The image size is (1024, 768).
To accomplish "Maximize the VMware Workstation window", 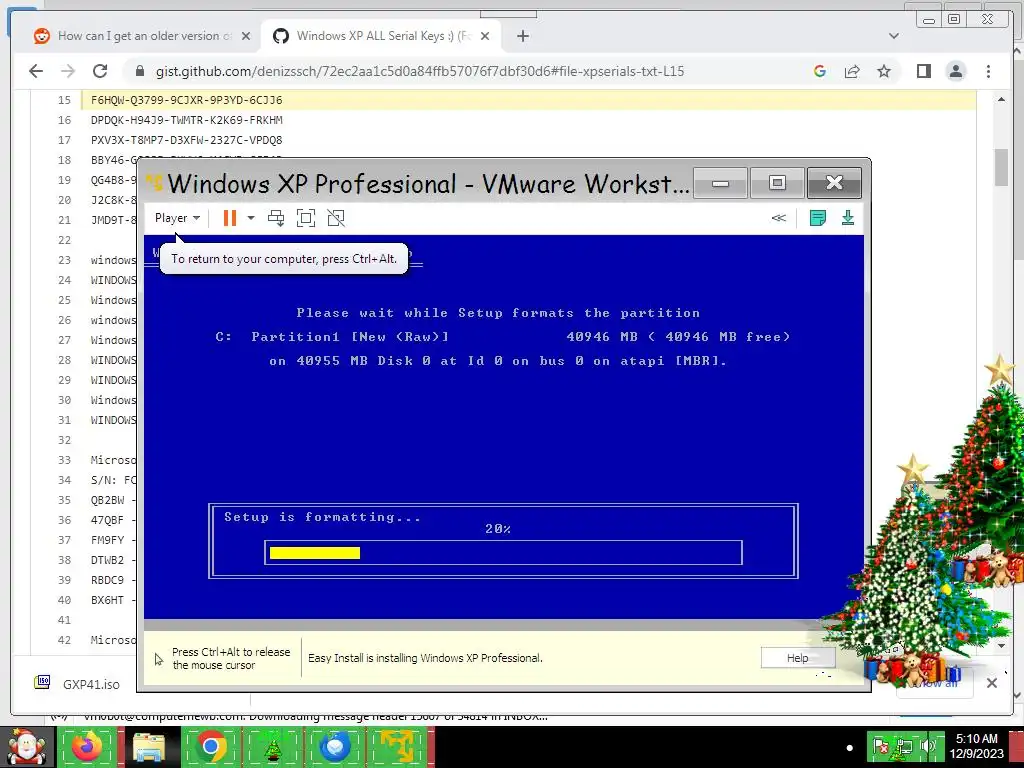I will [x=777, y=183].
